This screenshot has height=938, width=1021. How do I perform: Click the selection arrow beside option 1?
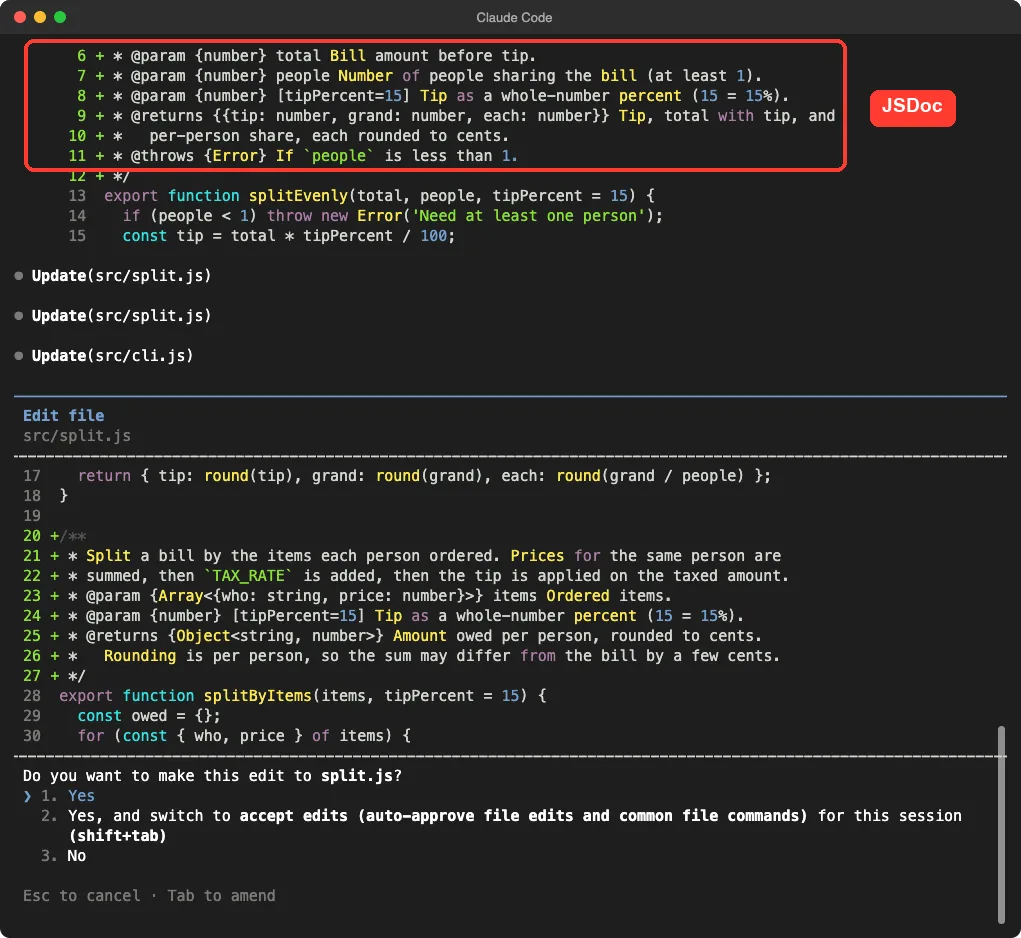(27, 795)
